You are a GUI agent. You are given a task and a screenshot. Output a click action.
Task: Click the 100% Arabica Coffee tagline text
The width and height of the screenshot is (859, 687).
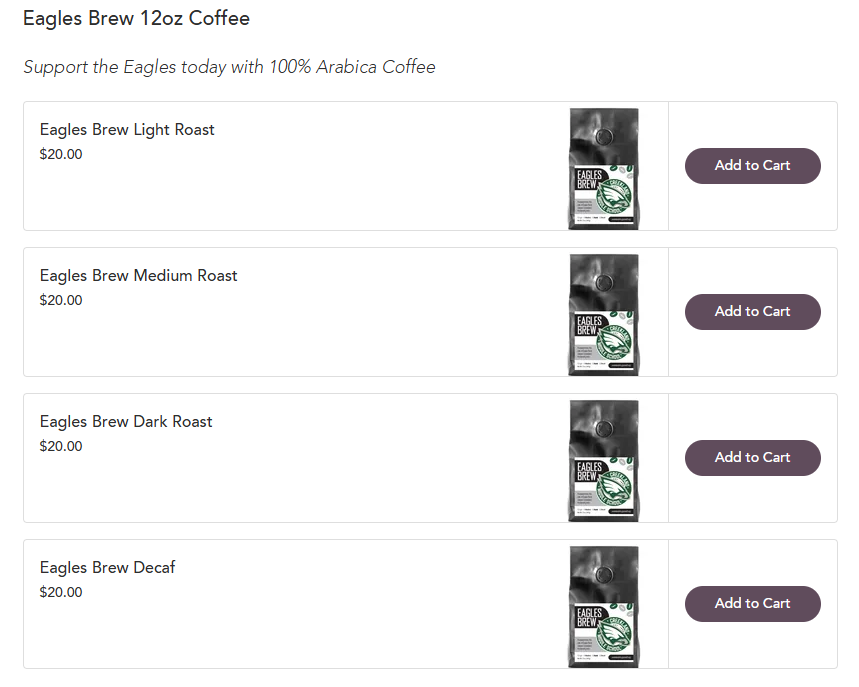pyautogui.click(x=352, y=67)
